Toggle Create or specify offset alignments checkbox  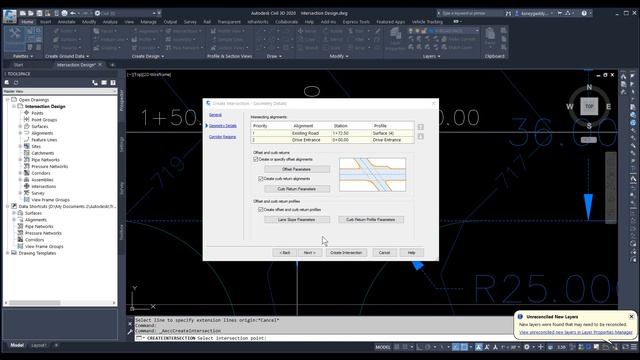coord(256,159)
